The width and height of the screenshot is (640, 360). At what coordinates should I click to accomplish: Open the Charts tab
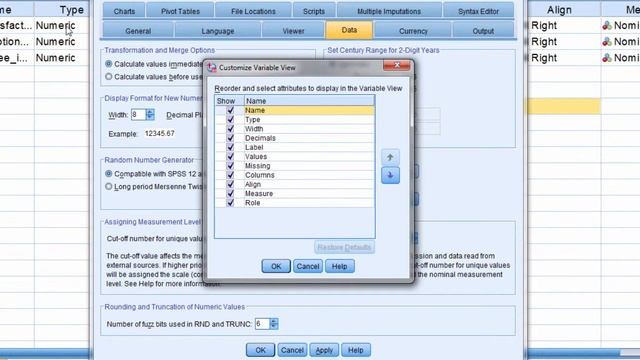[124, 11]
